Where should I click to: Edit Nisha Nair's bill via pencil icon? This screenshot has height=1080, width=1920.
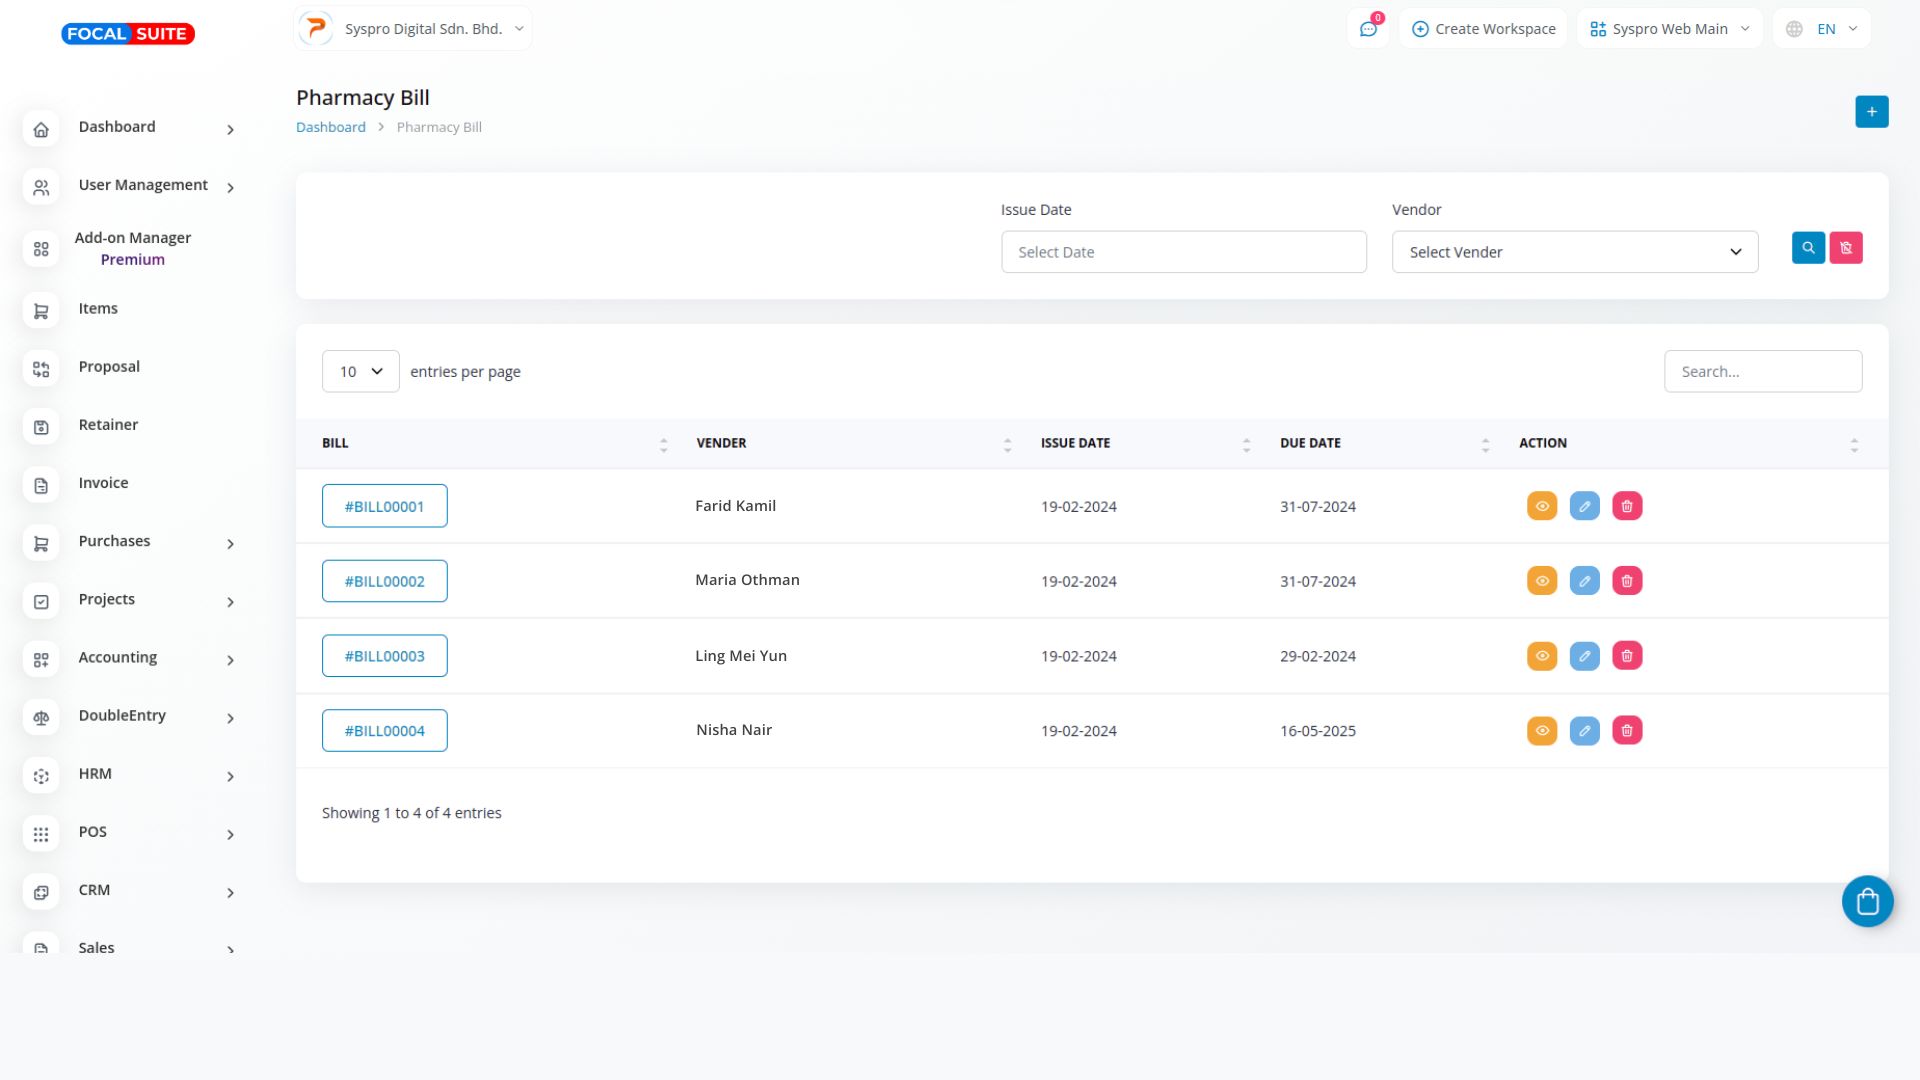[1584, 731]
